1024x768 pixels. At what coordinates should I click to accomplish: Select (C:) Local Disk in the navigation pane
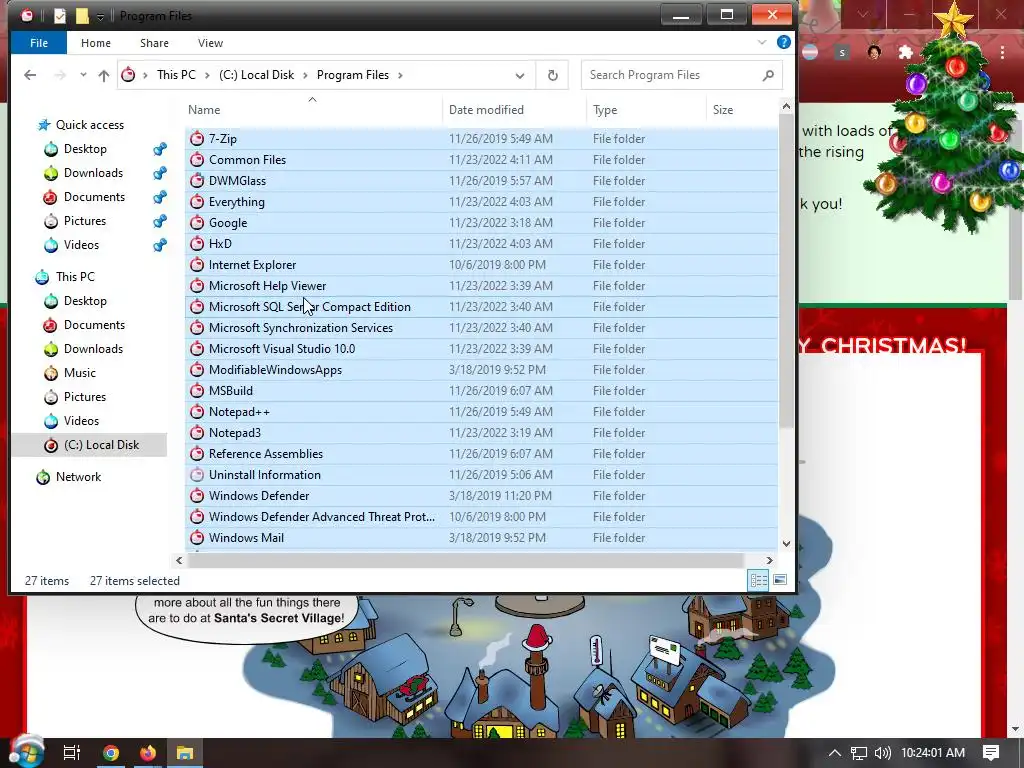coord(101,445)
